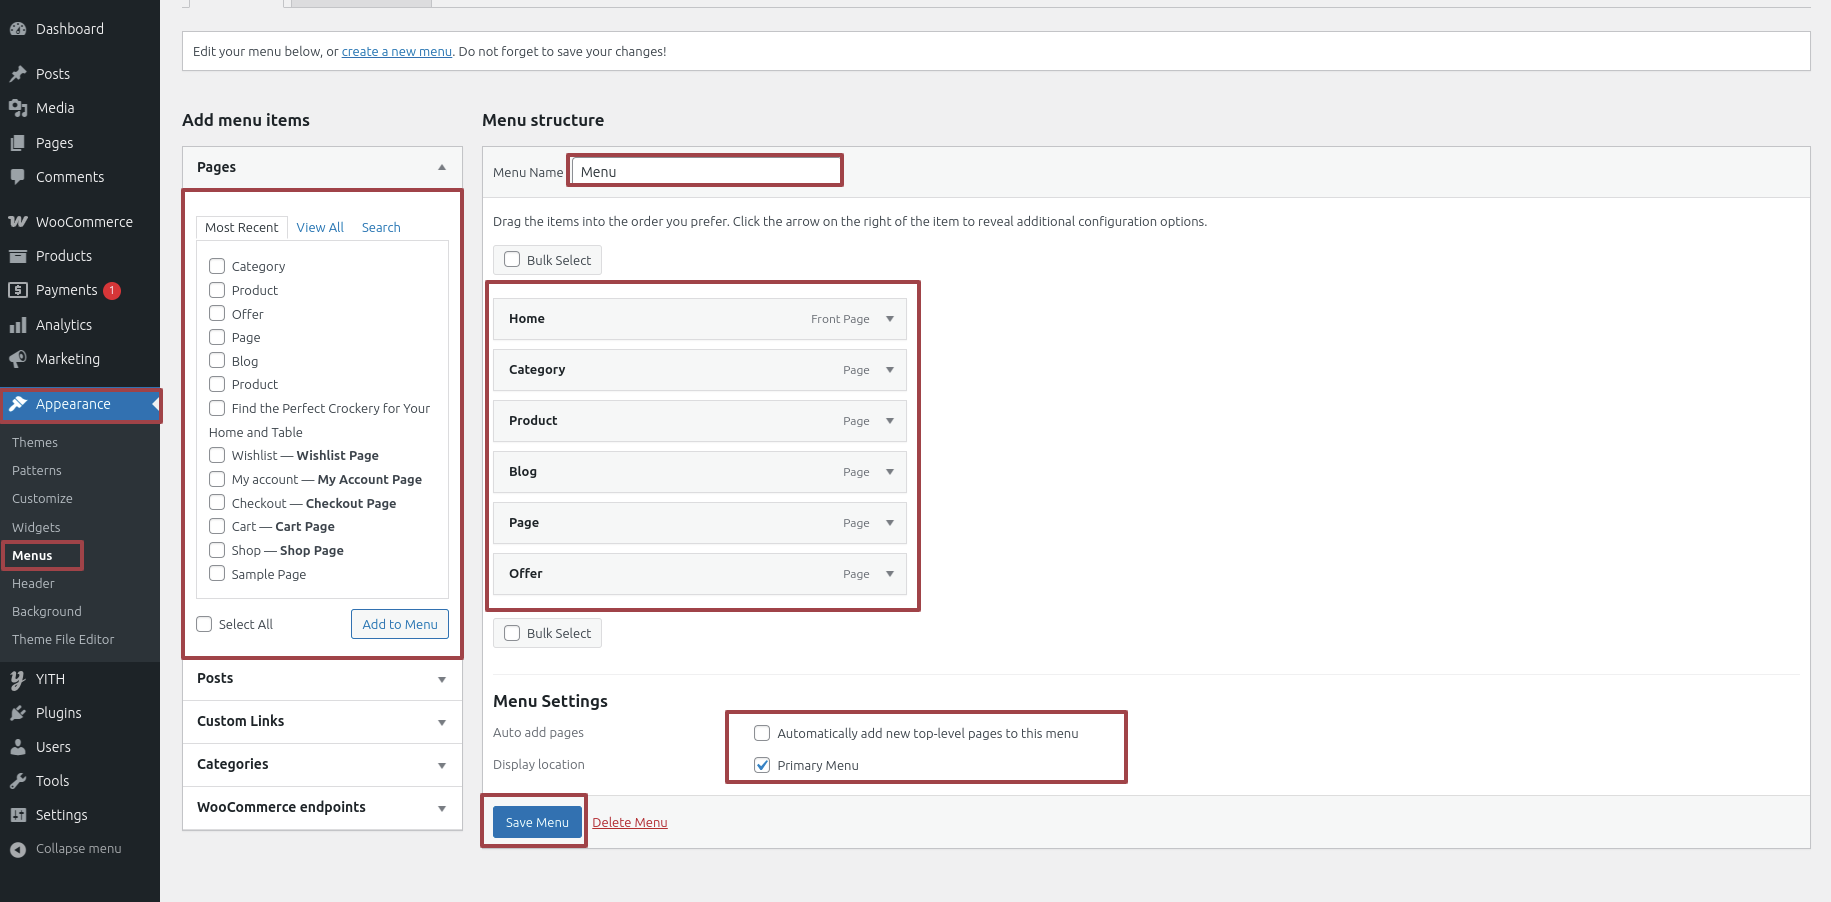1831x902 pixels.
Task: Click the Dashboard gauge icon
Action: click(18, 29)
